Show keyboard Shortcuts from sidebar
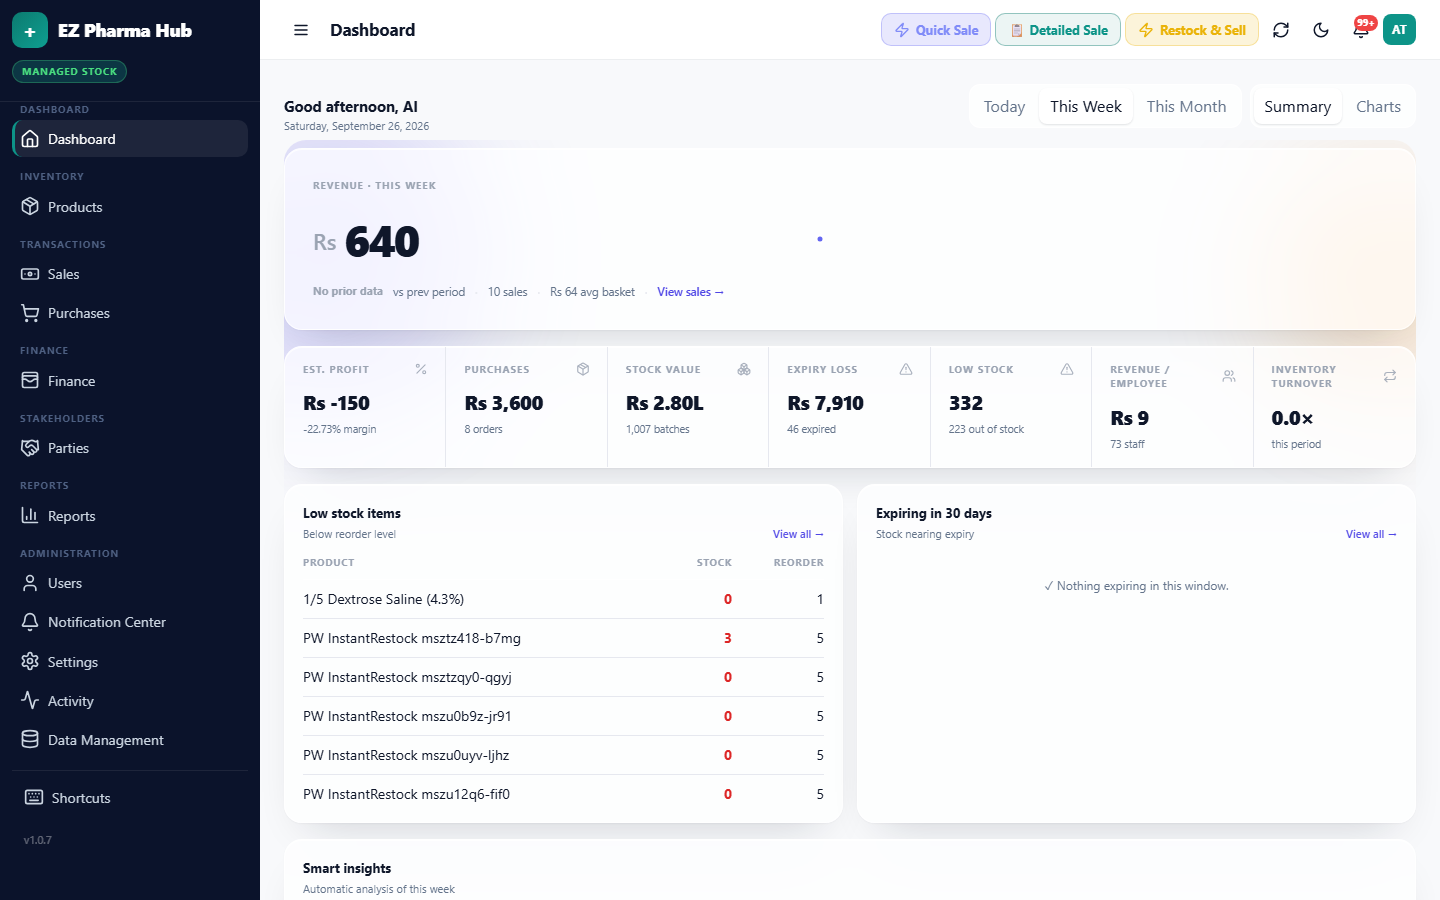 pyautogui.click(x=130, y=798)
